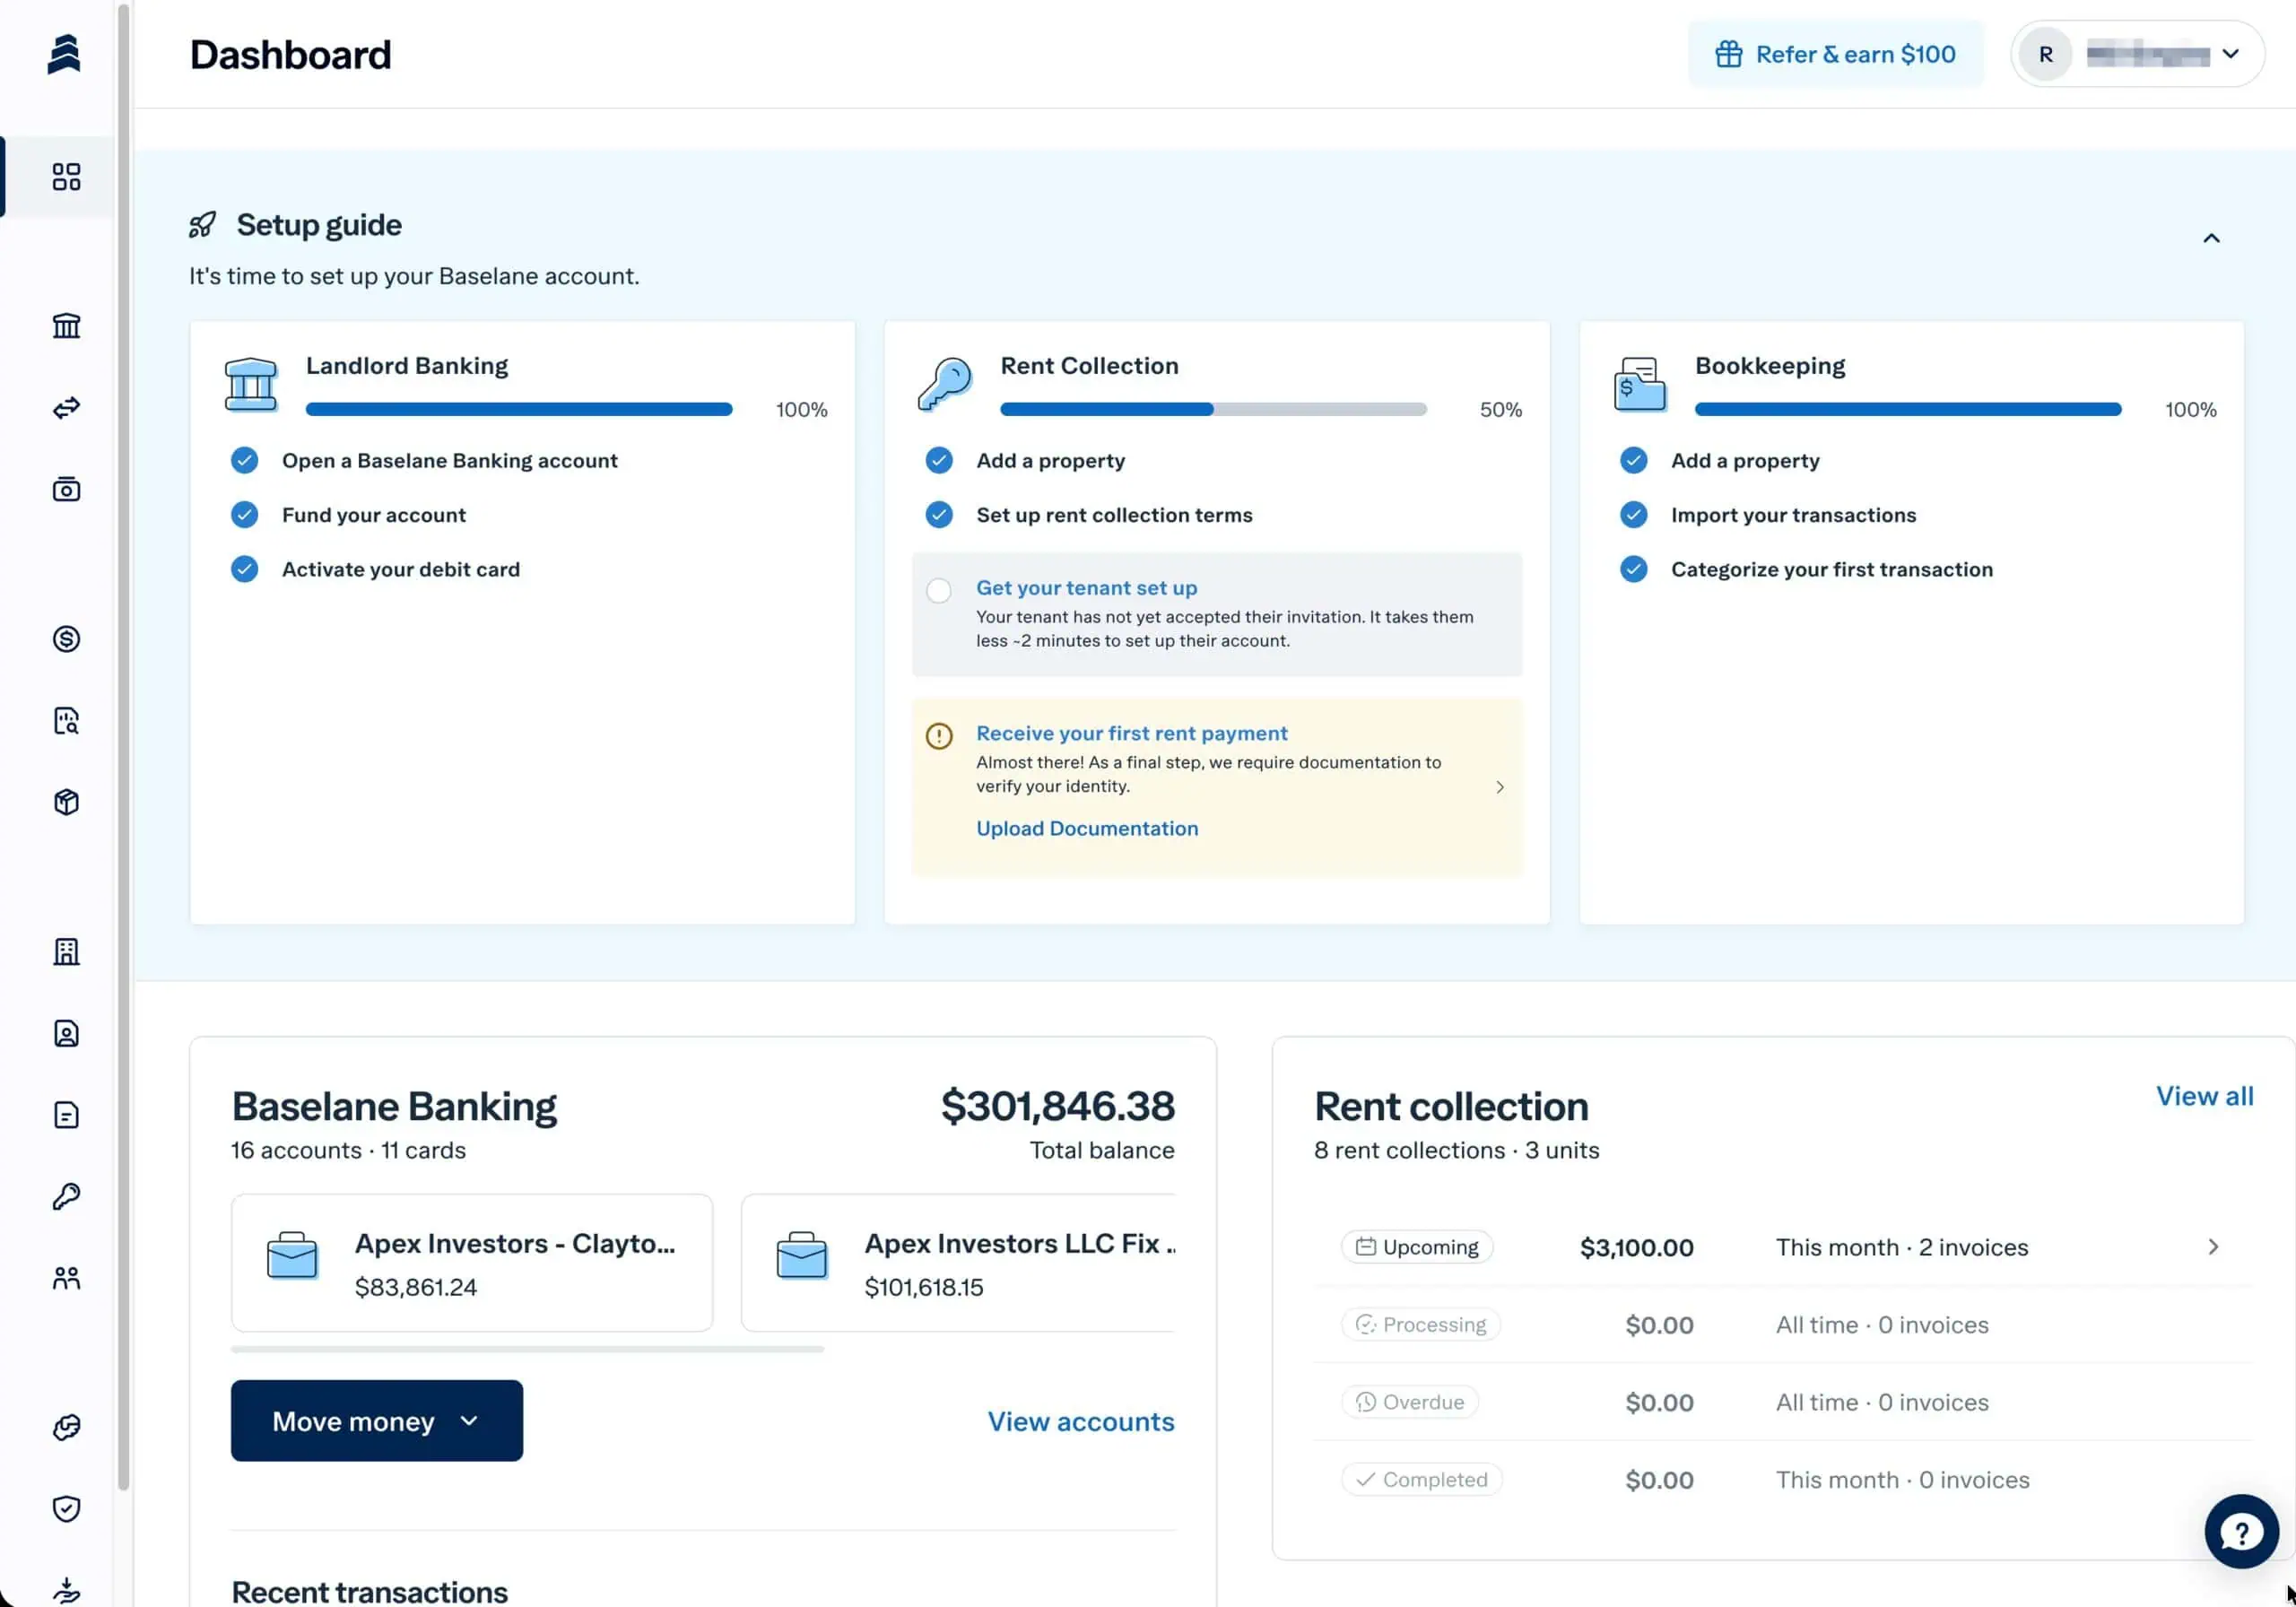The image size is (2296, 1607).
Task: Open the shield check sidebar icon
Action: 66,1509
